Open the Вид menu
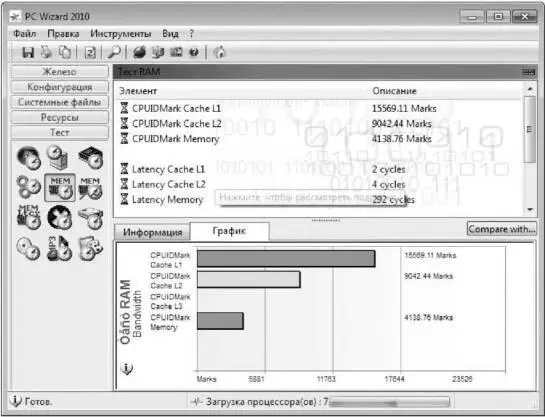Screen dimensions: 545x417 coord(170,34)
